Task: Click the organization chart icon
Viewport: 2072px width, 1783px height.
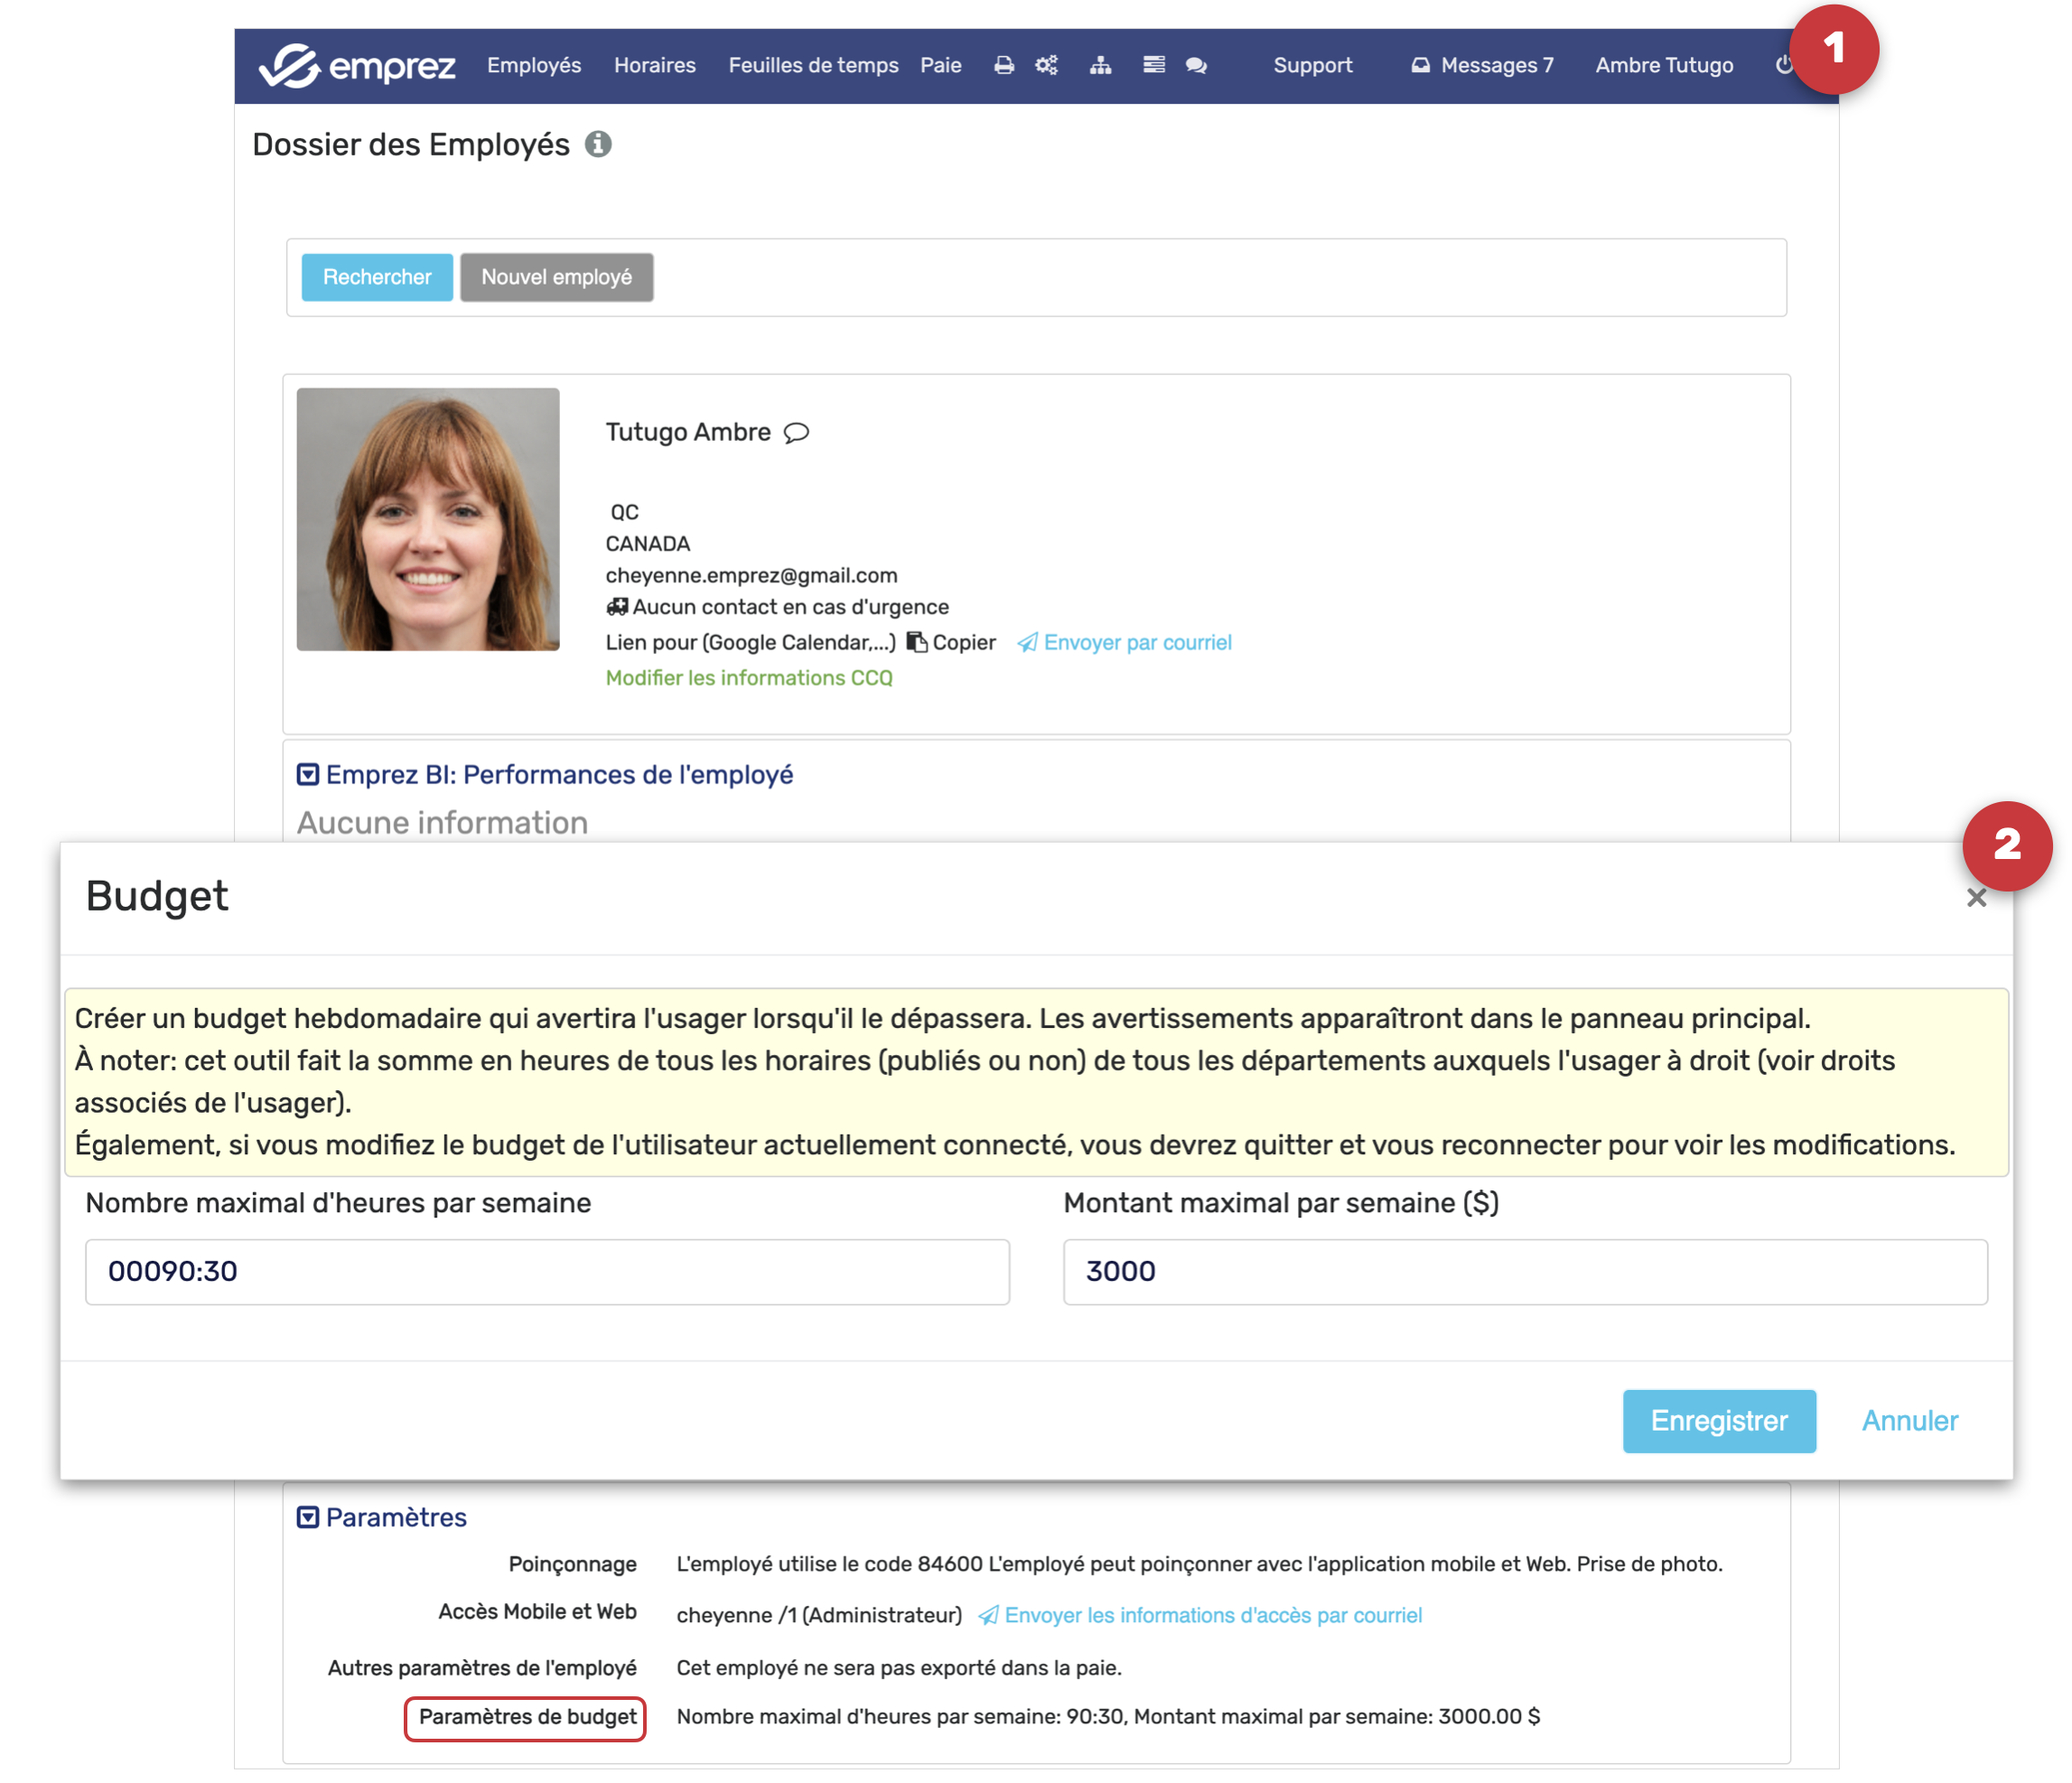Action: (1100, 66)
